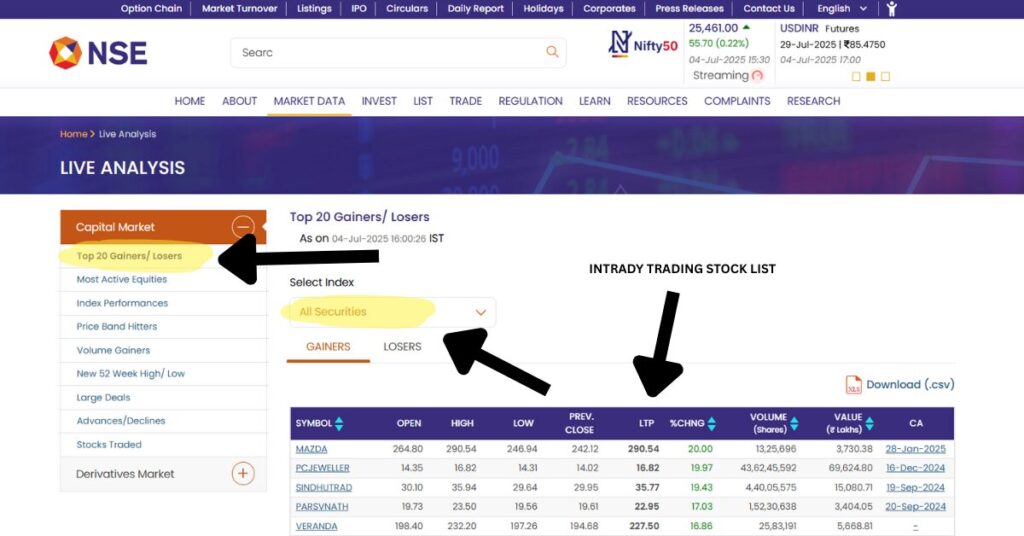This screenshot has height=536, width=1024.
Task: Select Volume Gainers sidebar item
Action: pyautogui.click(x=113, y=350)
